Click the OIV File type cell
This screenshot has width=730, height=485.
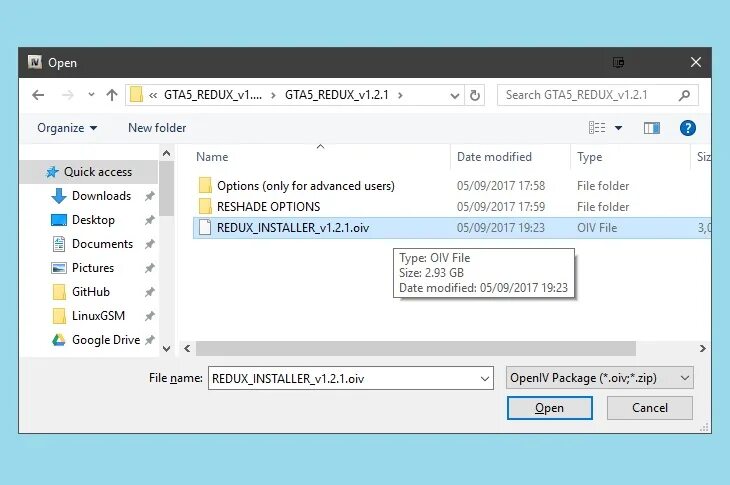pyautogui.click(x=597, y=228)
